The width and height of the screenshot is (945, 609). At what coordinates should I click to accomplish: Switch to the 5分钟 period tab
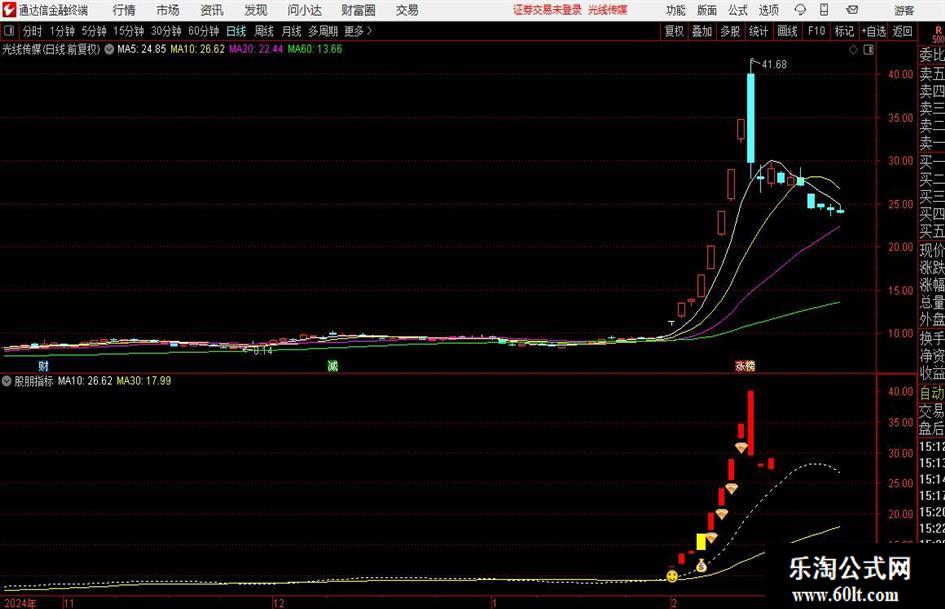click(x=94, y=31)
